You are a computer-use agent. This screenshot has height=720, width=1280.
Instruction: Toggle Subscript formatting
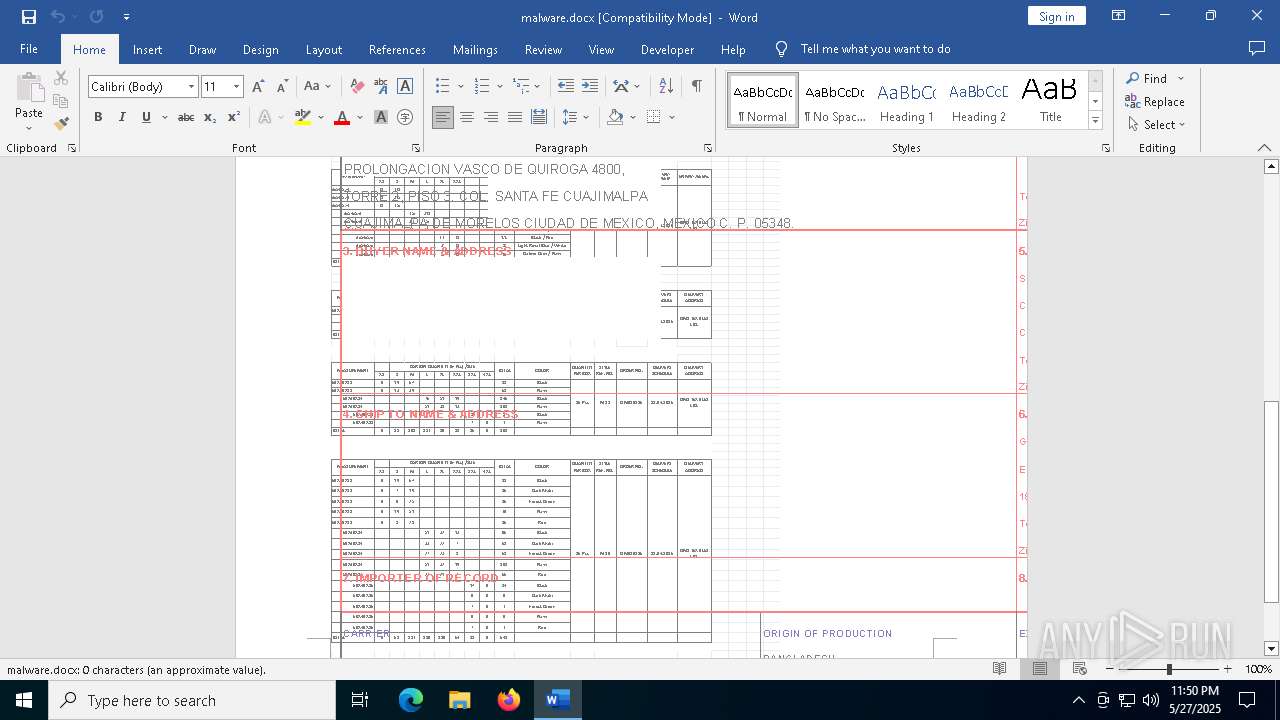[210, 117]
